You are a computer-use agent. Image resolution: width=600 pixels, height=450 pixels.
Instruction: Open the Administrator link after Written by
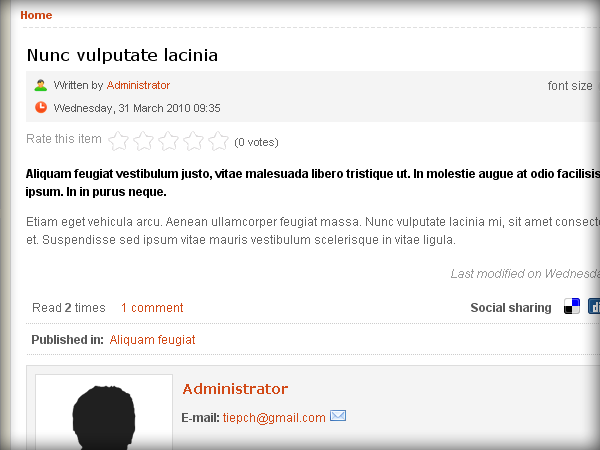(x=138, y=86)
